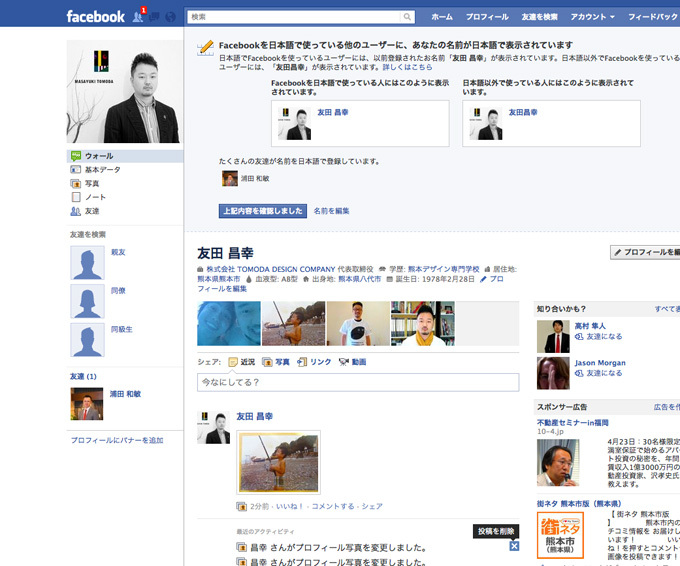The image size is (680, 566).
Task: Click the 今なにしてる？ status box
Action: pos(358,383)
